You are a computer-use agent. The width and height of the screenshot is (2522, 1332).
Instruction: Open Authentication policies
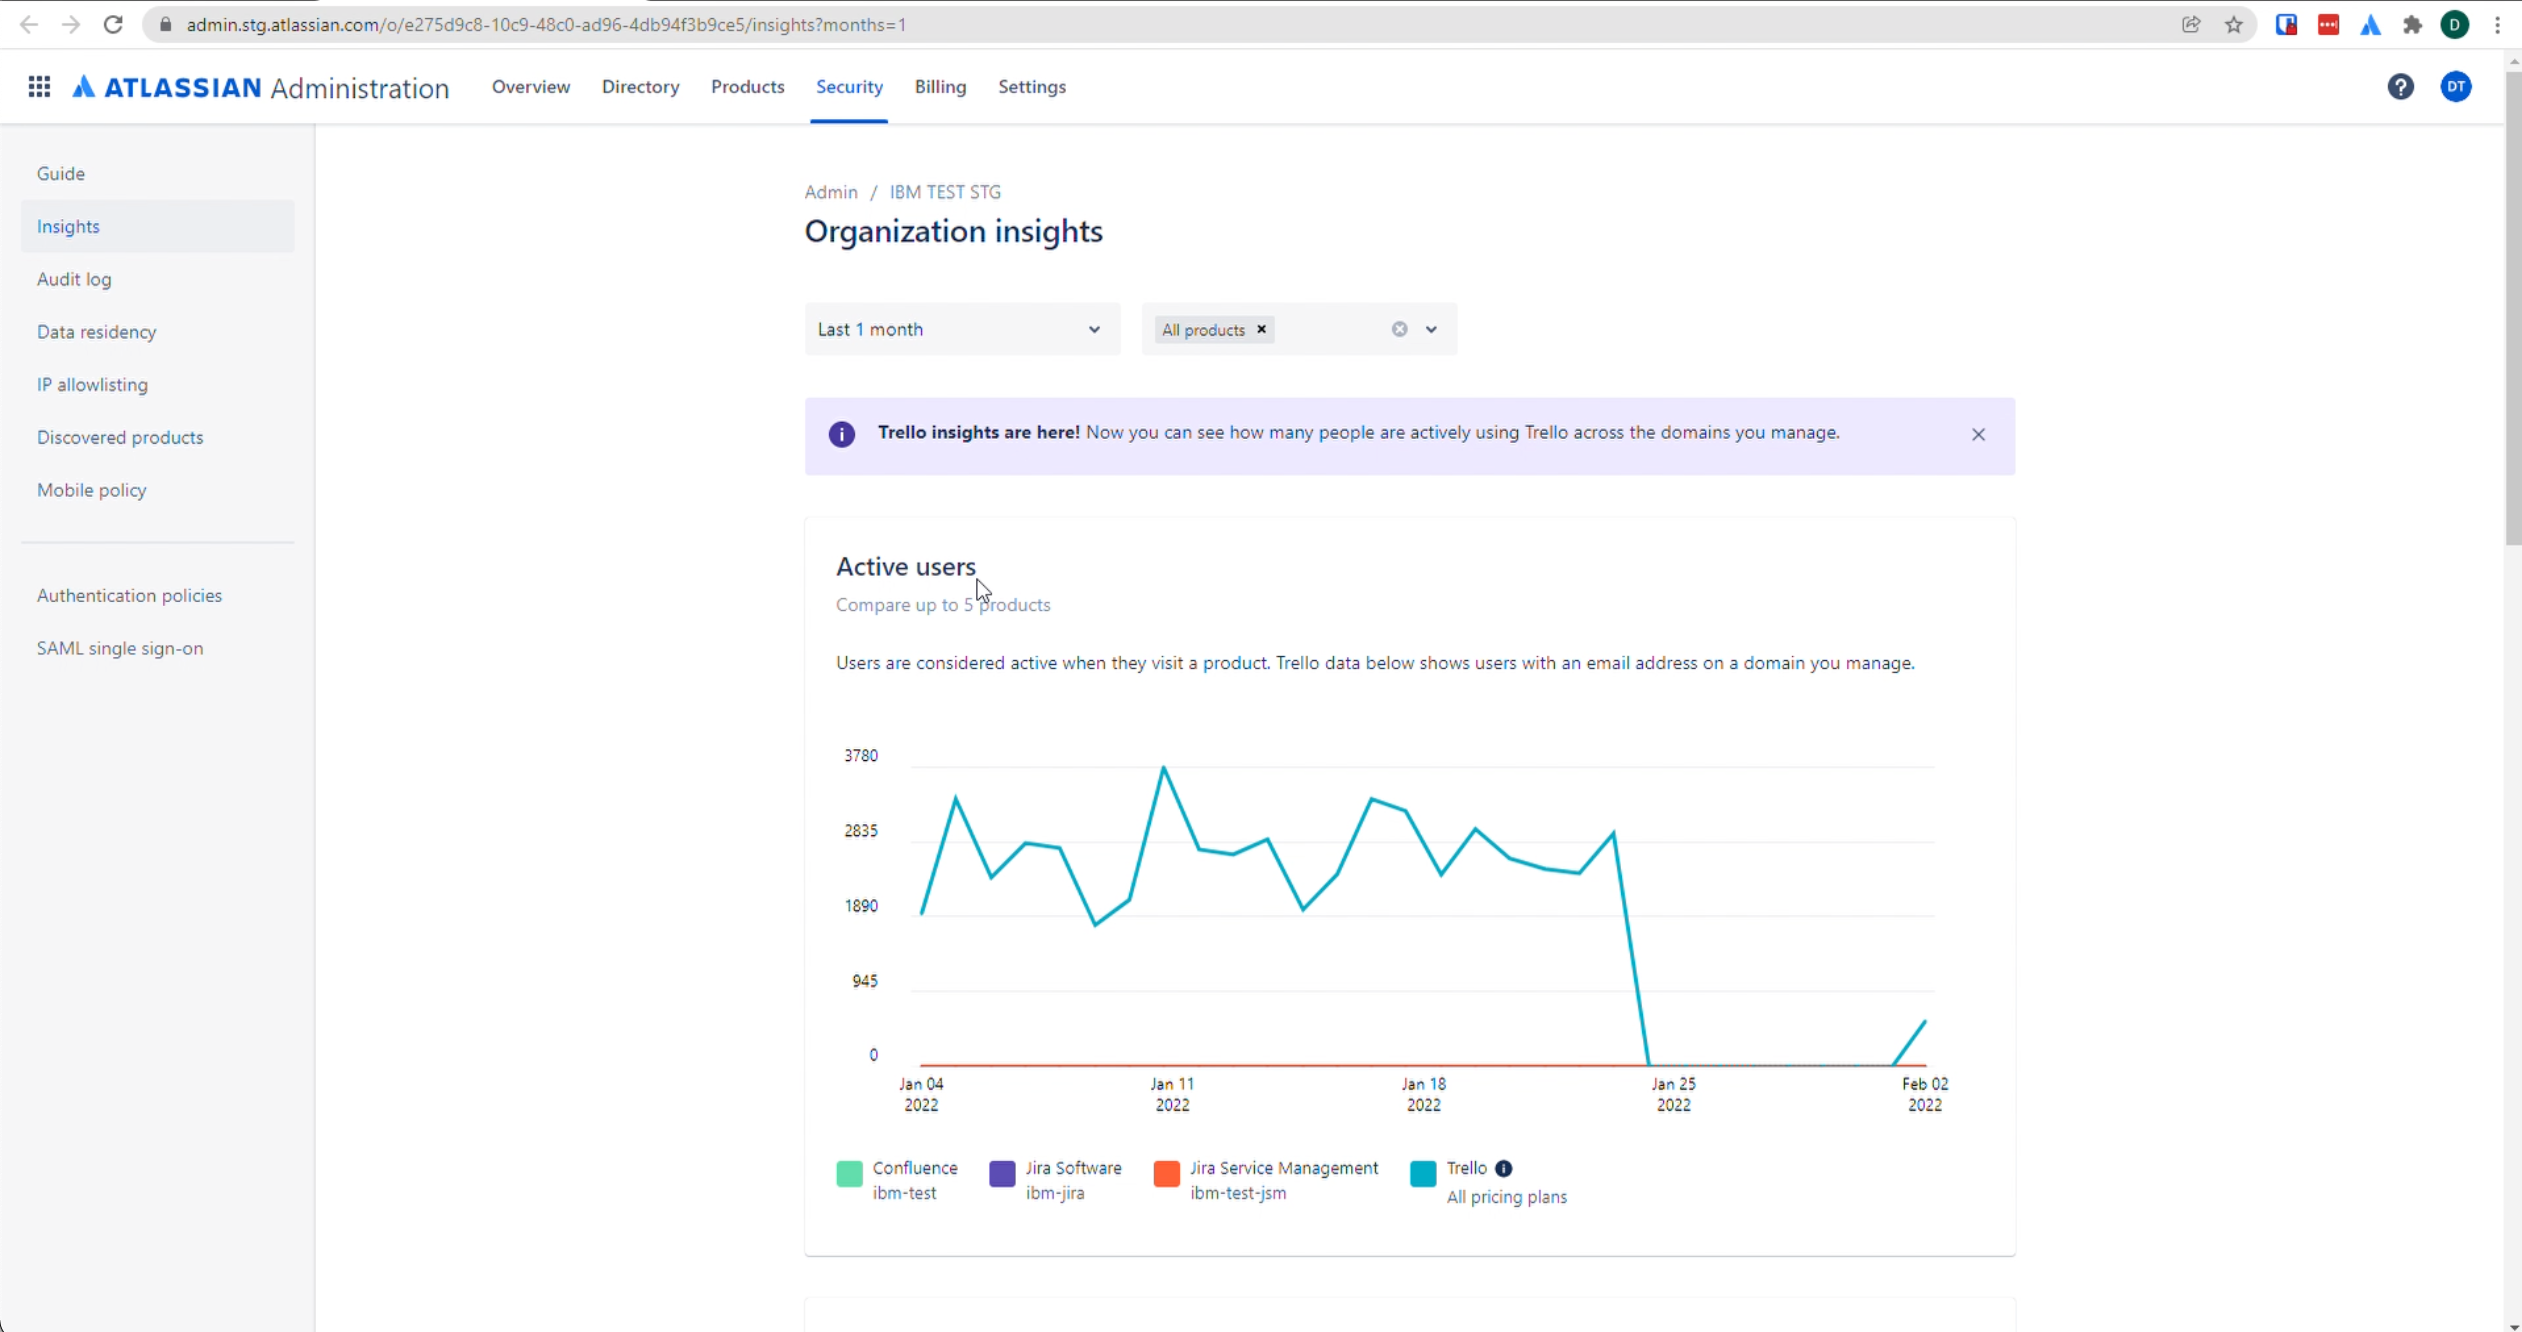click(158, 595)
